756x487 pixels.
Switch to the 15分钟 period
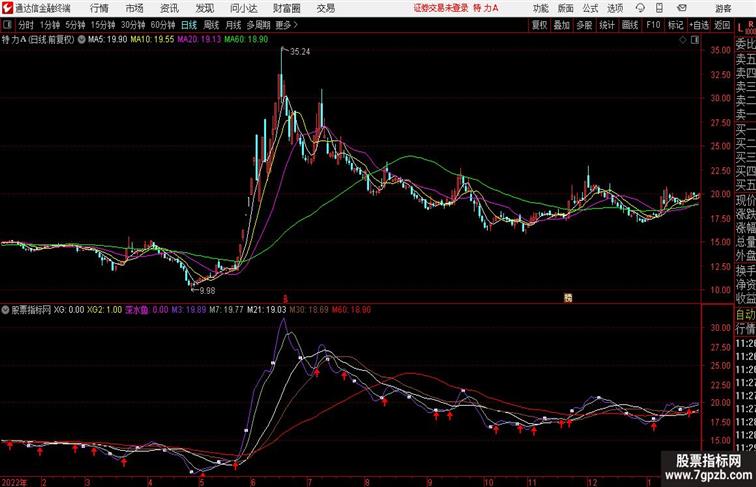tap(103, 25)
